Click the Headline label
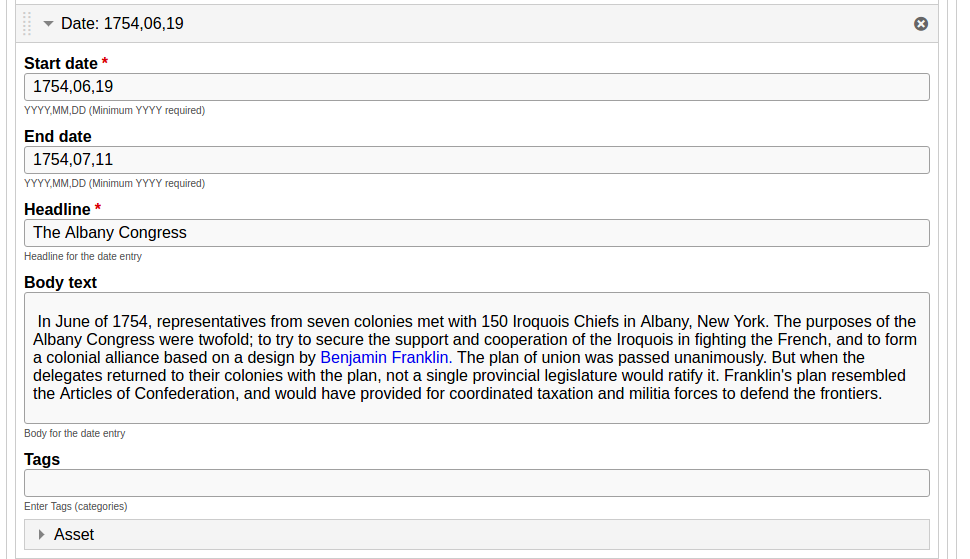Image resolution: width=970 pixels, height=559 pixels. tap(57, 209)
